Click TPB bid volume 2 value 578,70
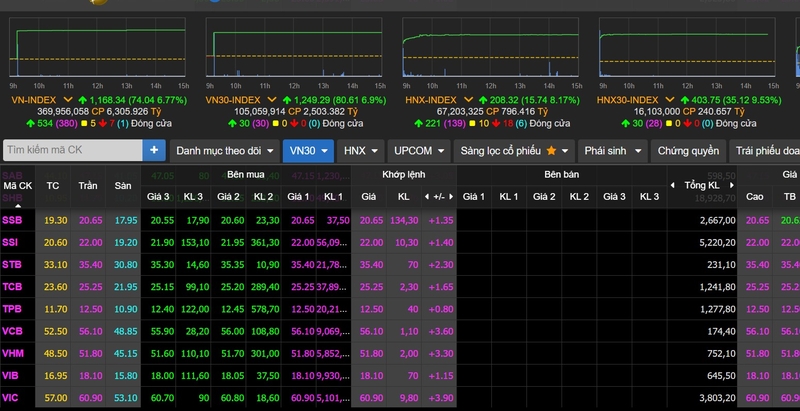The height and width of the screenshot is (411, 800). pyautogui.click(x=265, y=309)
